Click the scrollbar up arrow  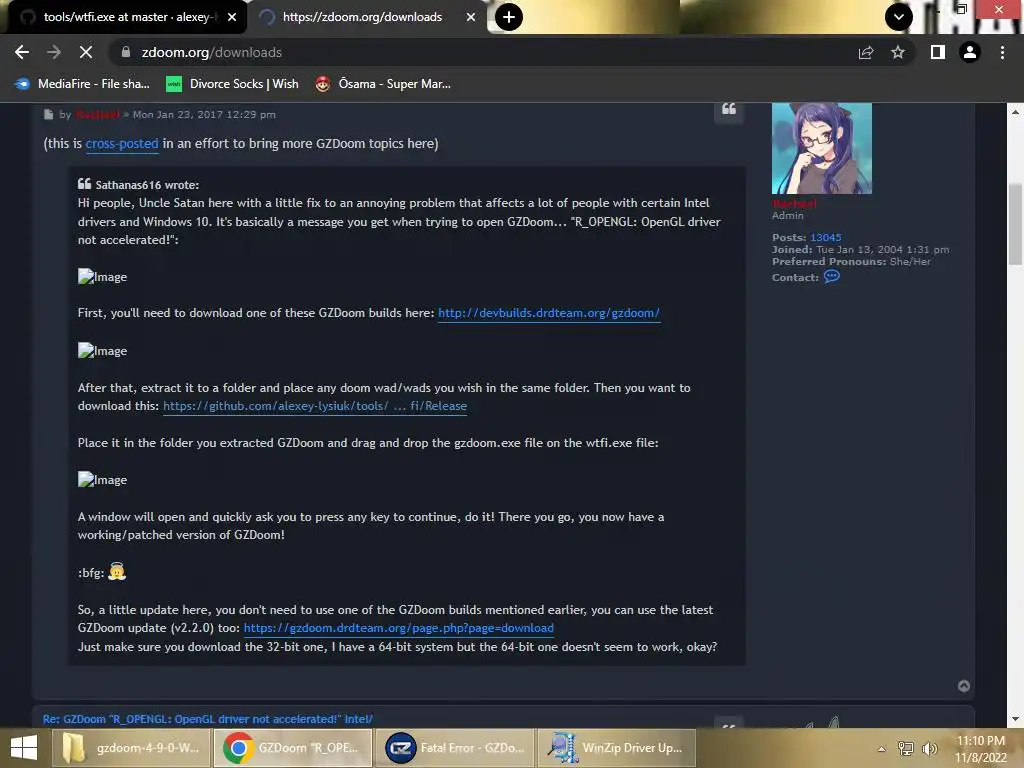pyautogui.click(x=1015, y=112)
